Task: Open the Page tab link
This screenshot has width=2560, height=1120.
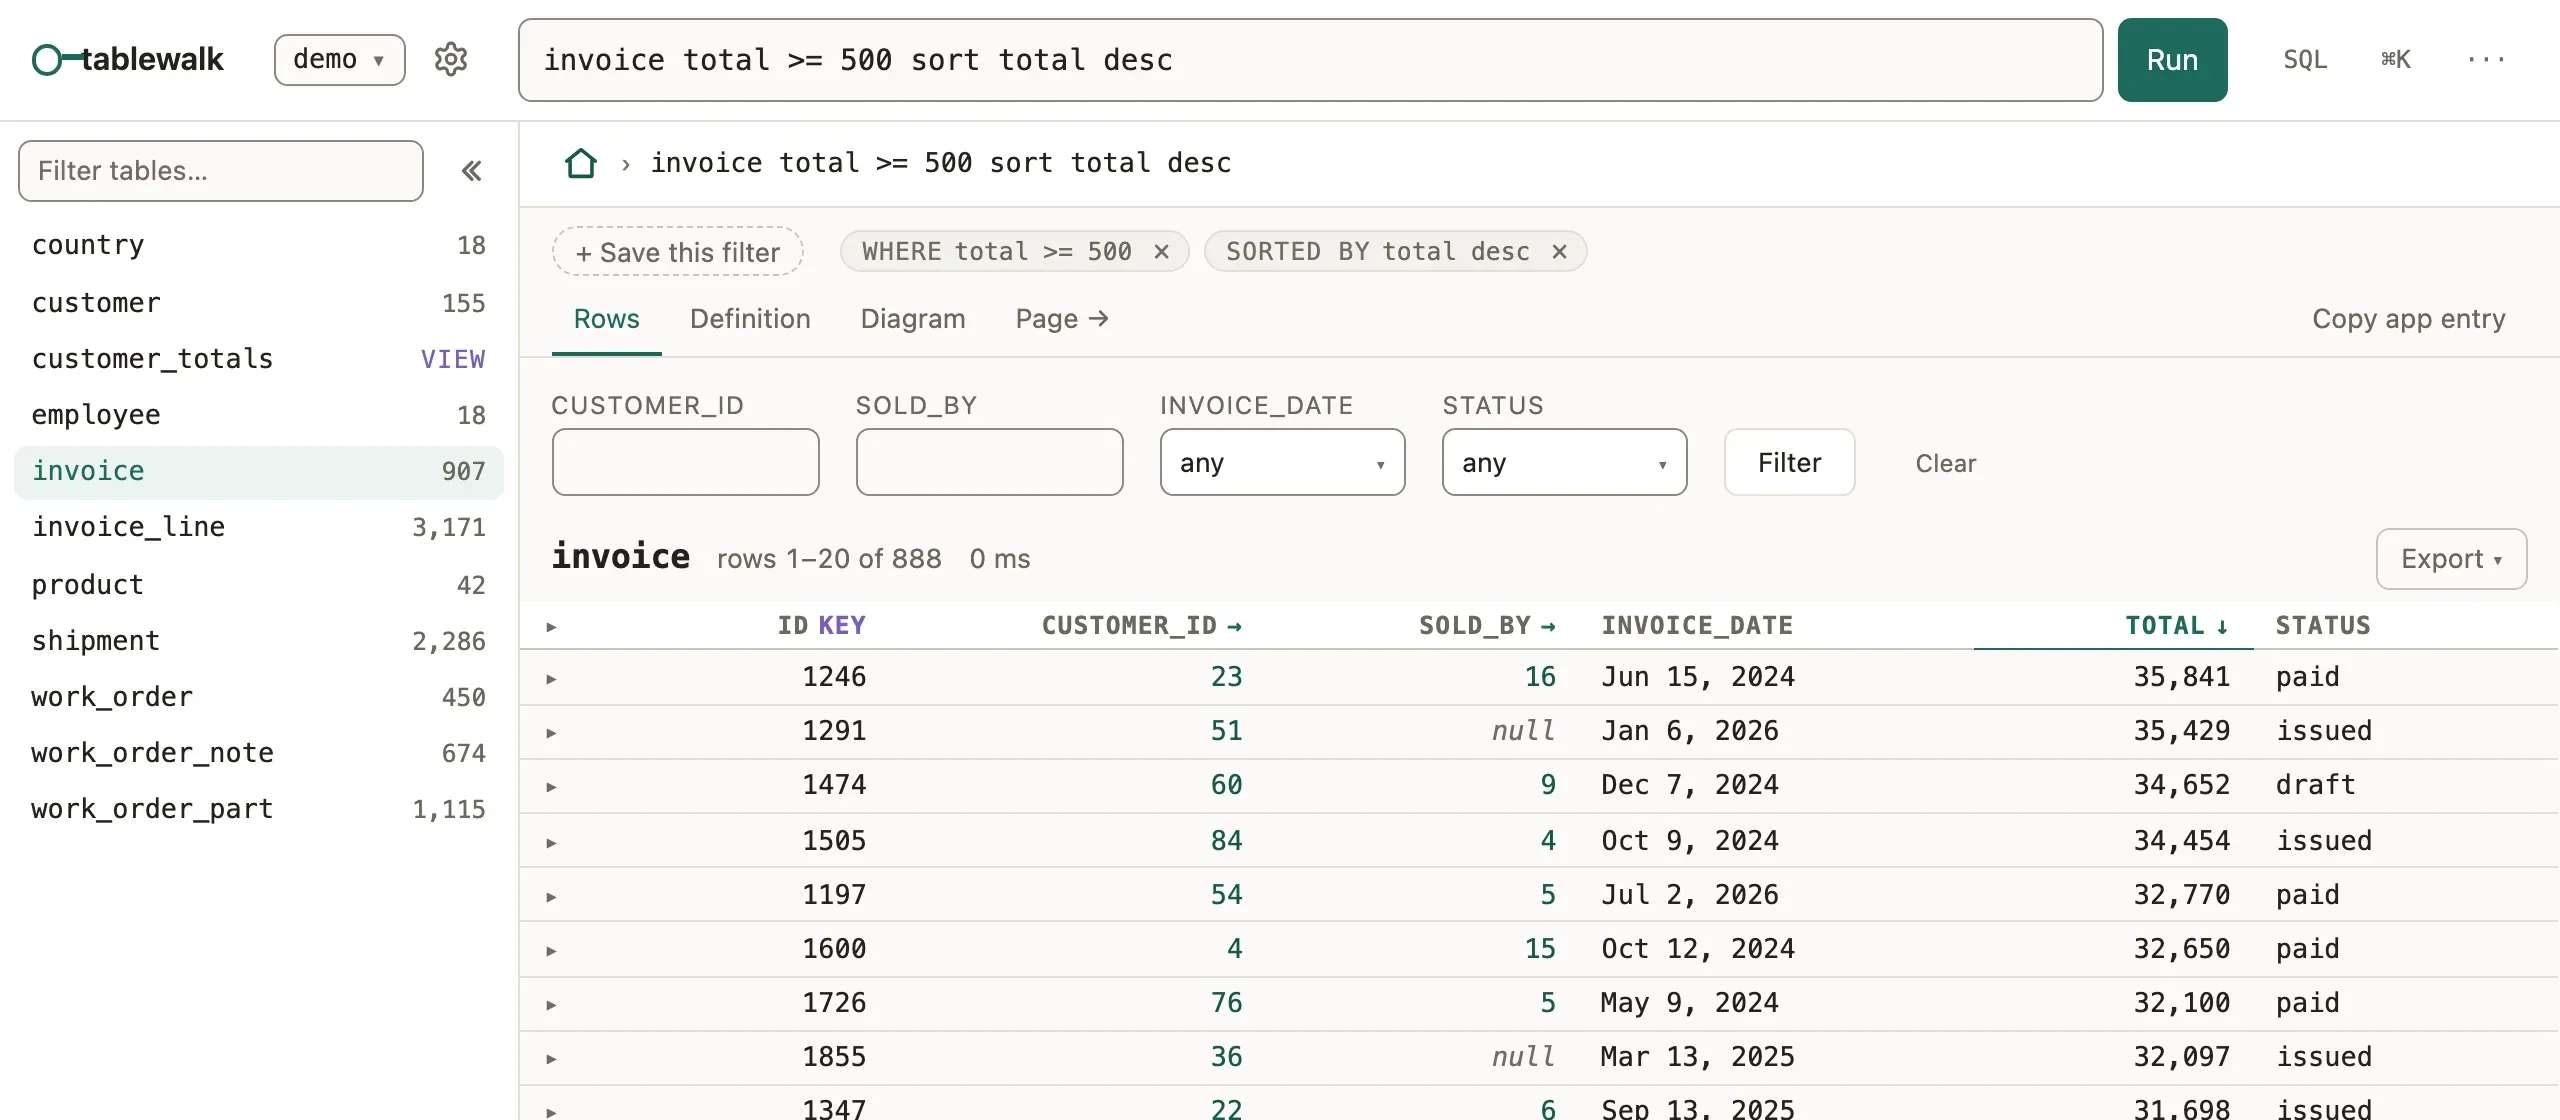Action: 1062,319
